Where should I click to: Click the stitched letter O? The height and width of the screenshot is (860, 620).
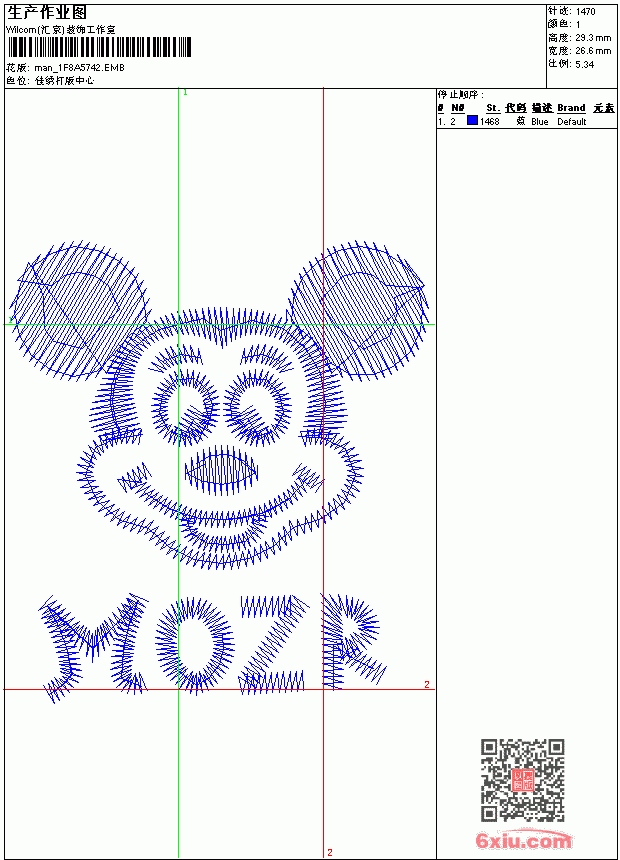(194, 644)
